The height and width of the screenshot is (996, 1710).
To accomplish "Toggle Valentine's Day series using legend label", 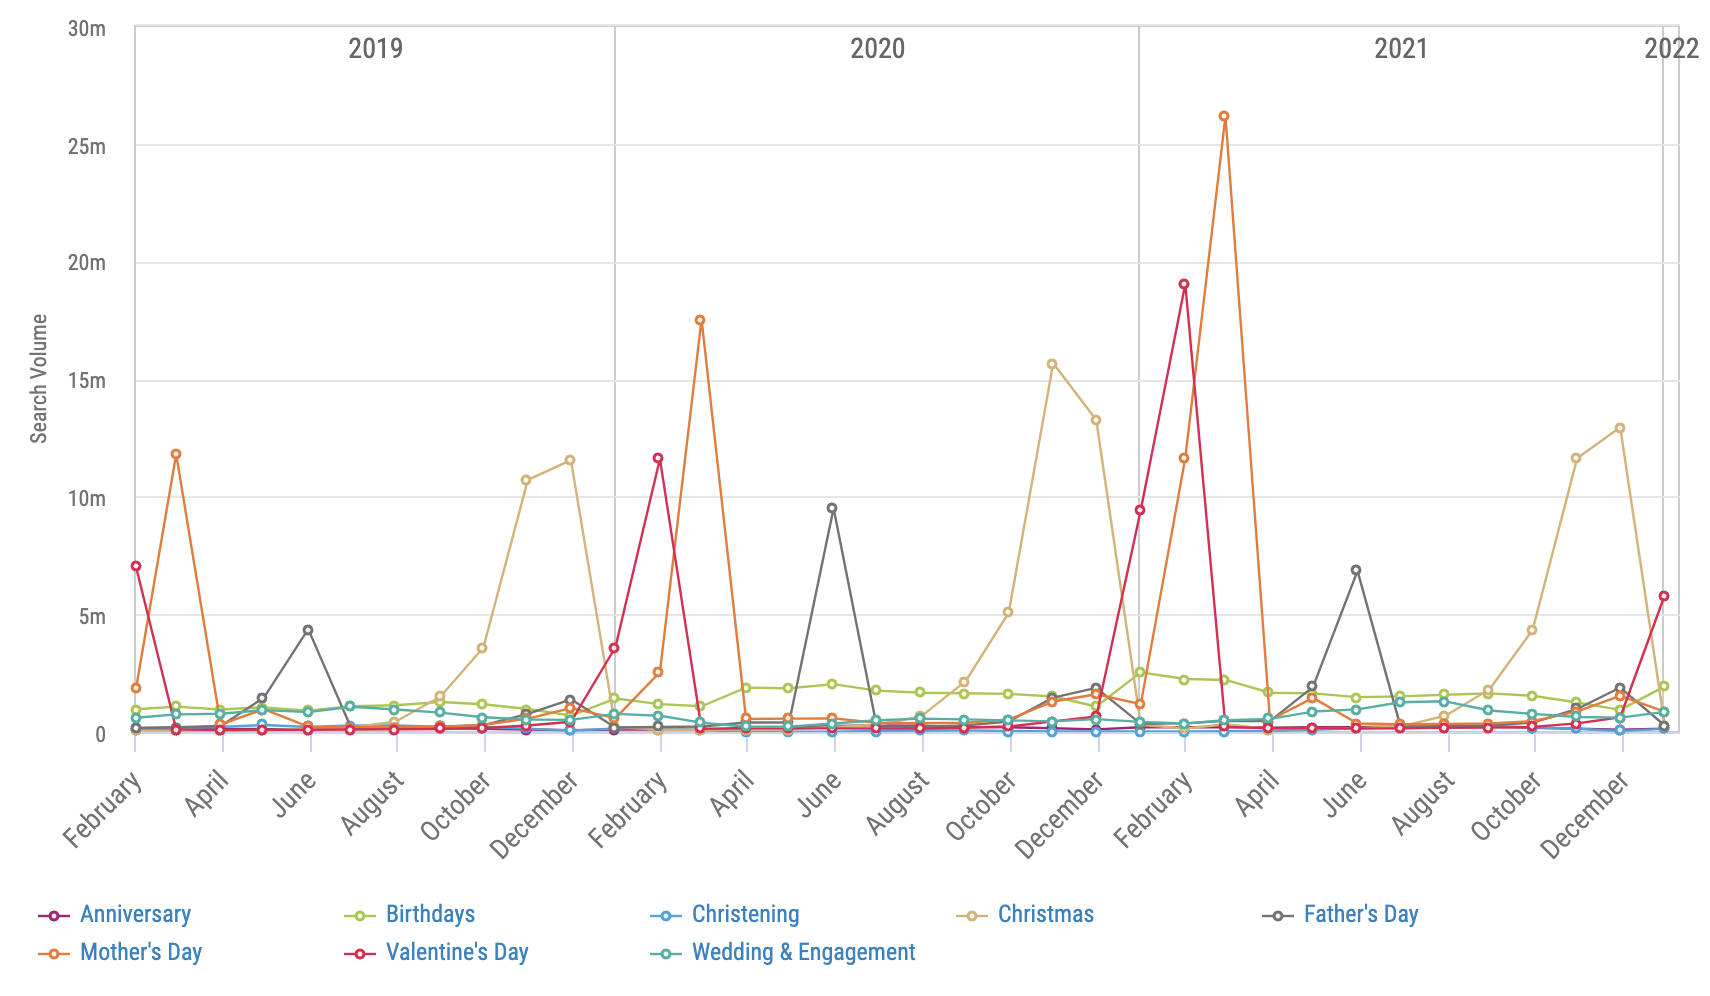I will point(457,953).
